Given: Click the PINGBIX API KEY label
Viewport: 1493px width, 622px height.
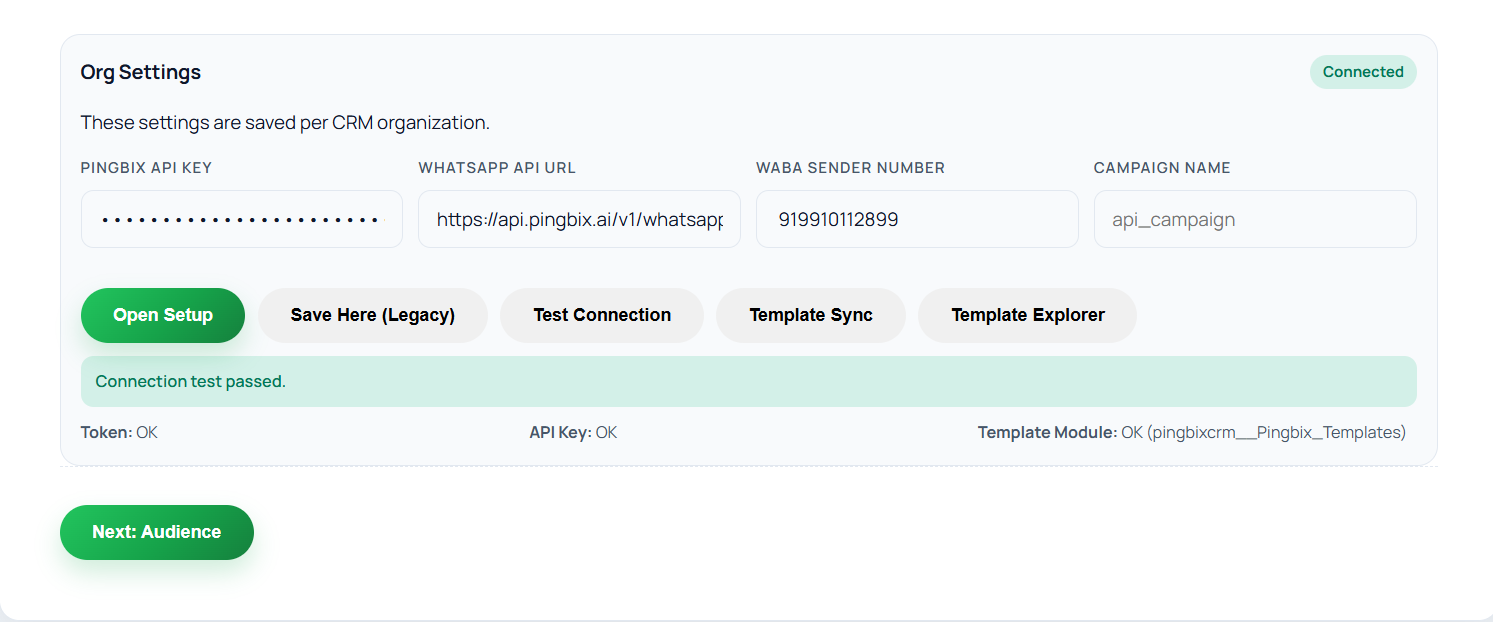Looking at the screenshot, I should pyautogui.click(x=146, y=168).
